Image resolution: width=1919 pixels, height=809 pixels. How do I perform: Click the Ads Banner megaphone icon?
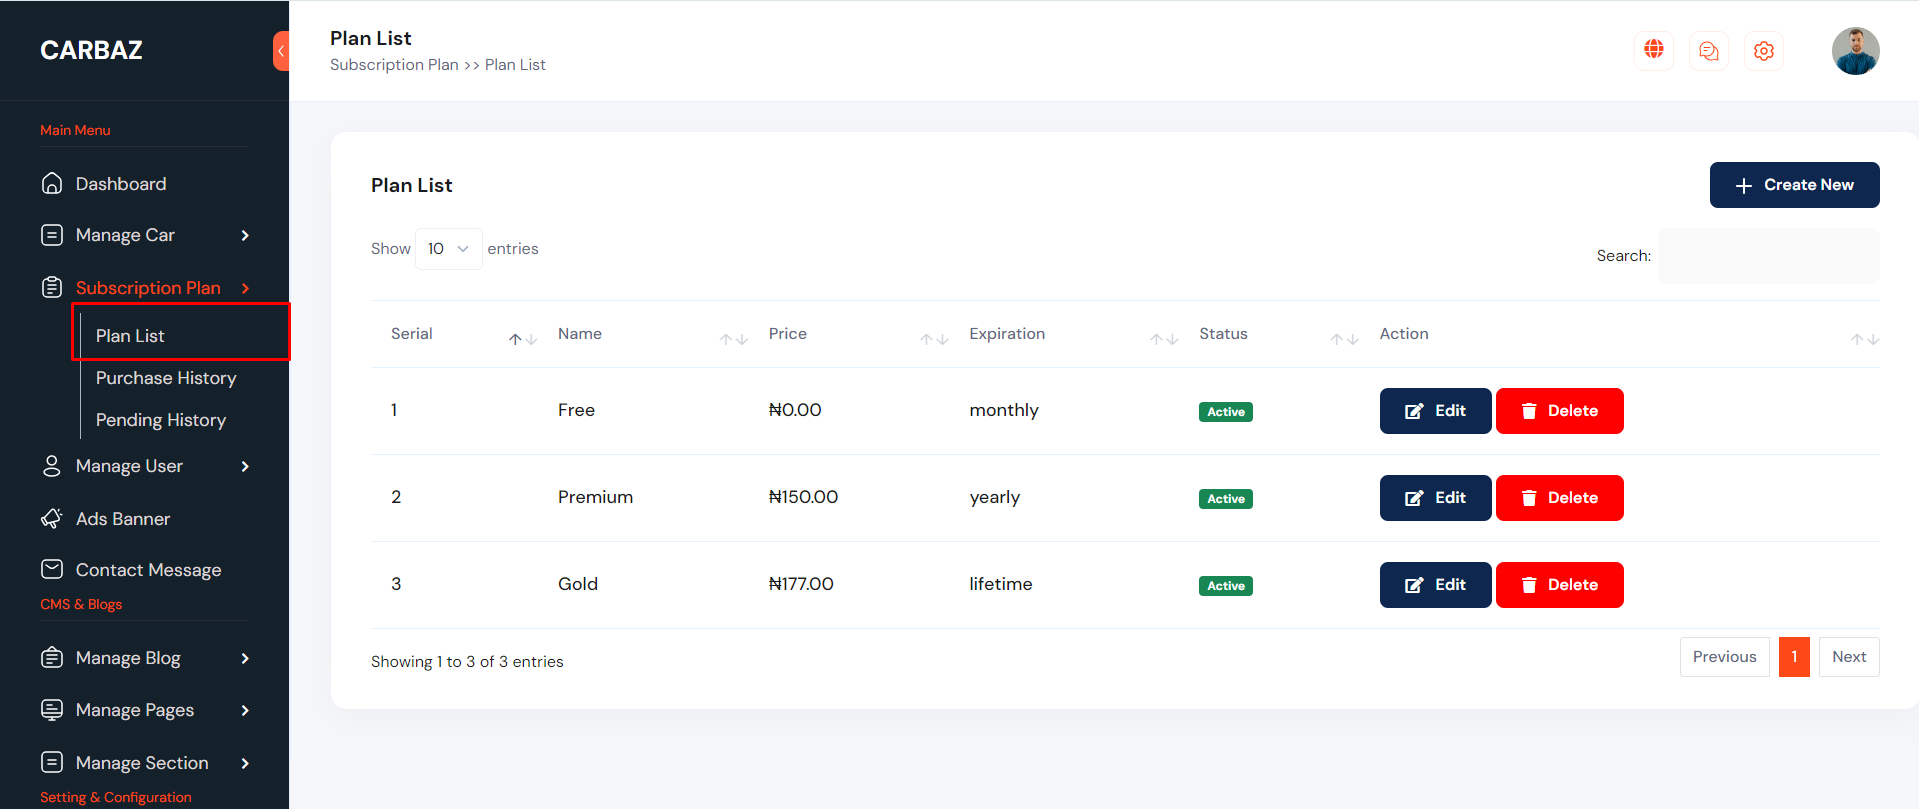coord(52,519)
